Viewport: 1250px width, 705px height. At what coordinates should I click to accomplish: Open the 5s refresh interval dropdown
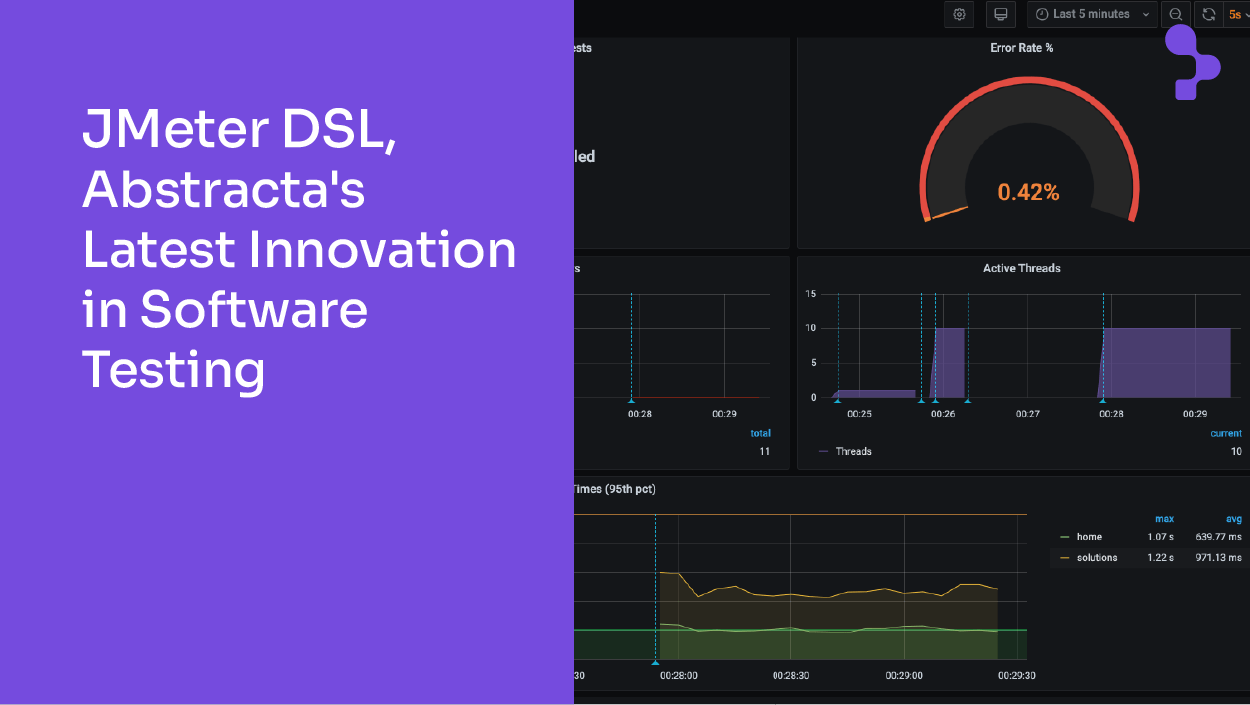(x=1238, y=14)
